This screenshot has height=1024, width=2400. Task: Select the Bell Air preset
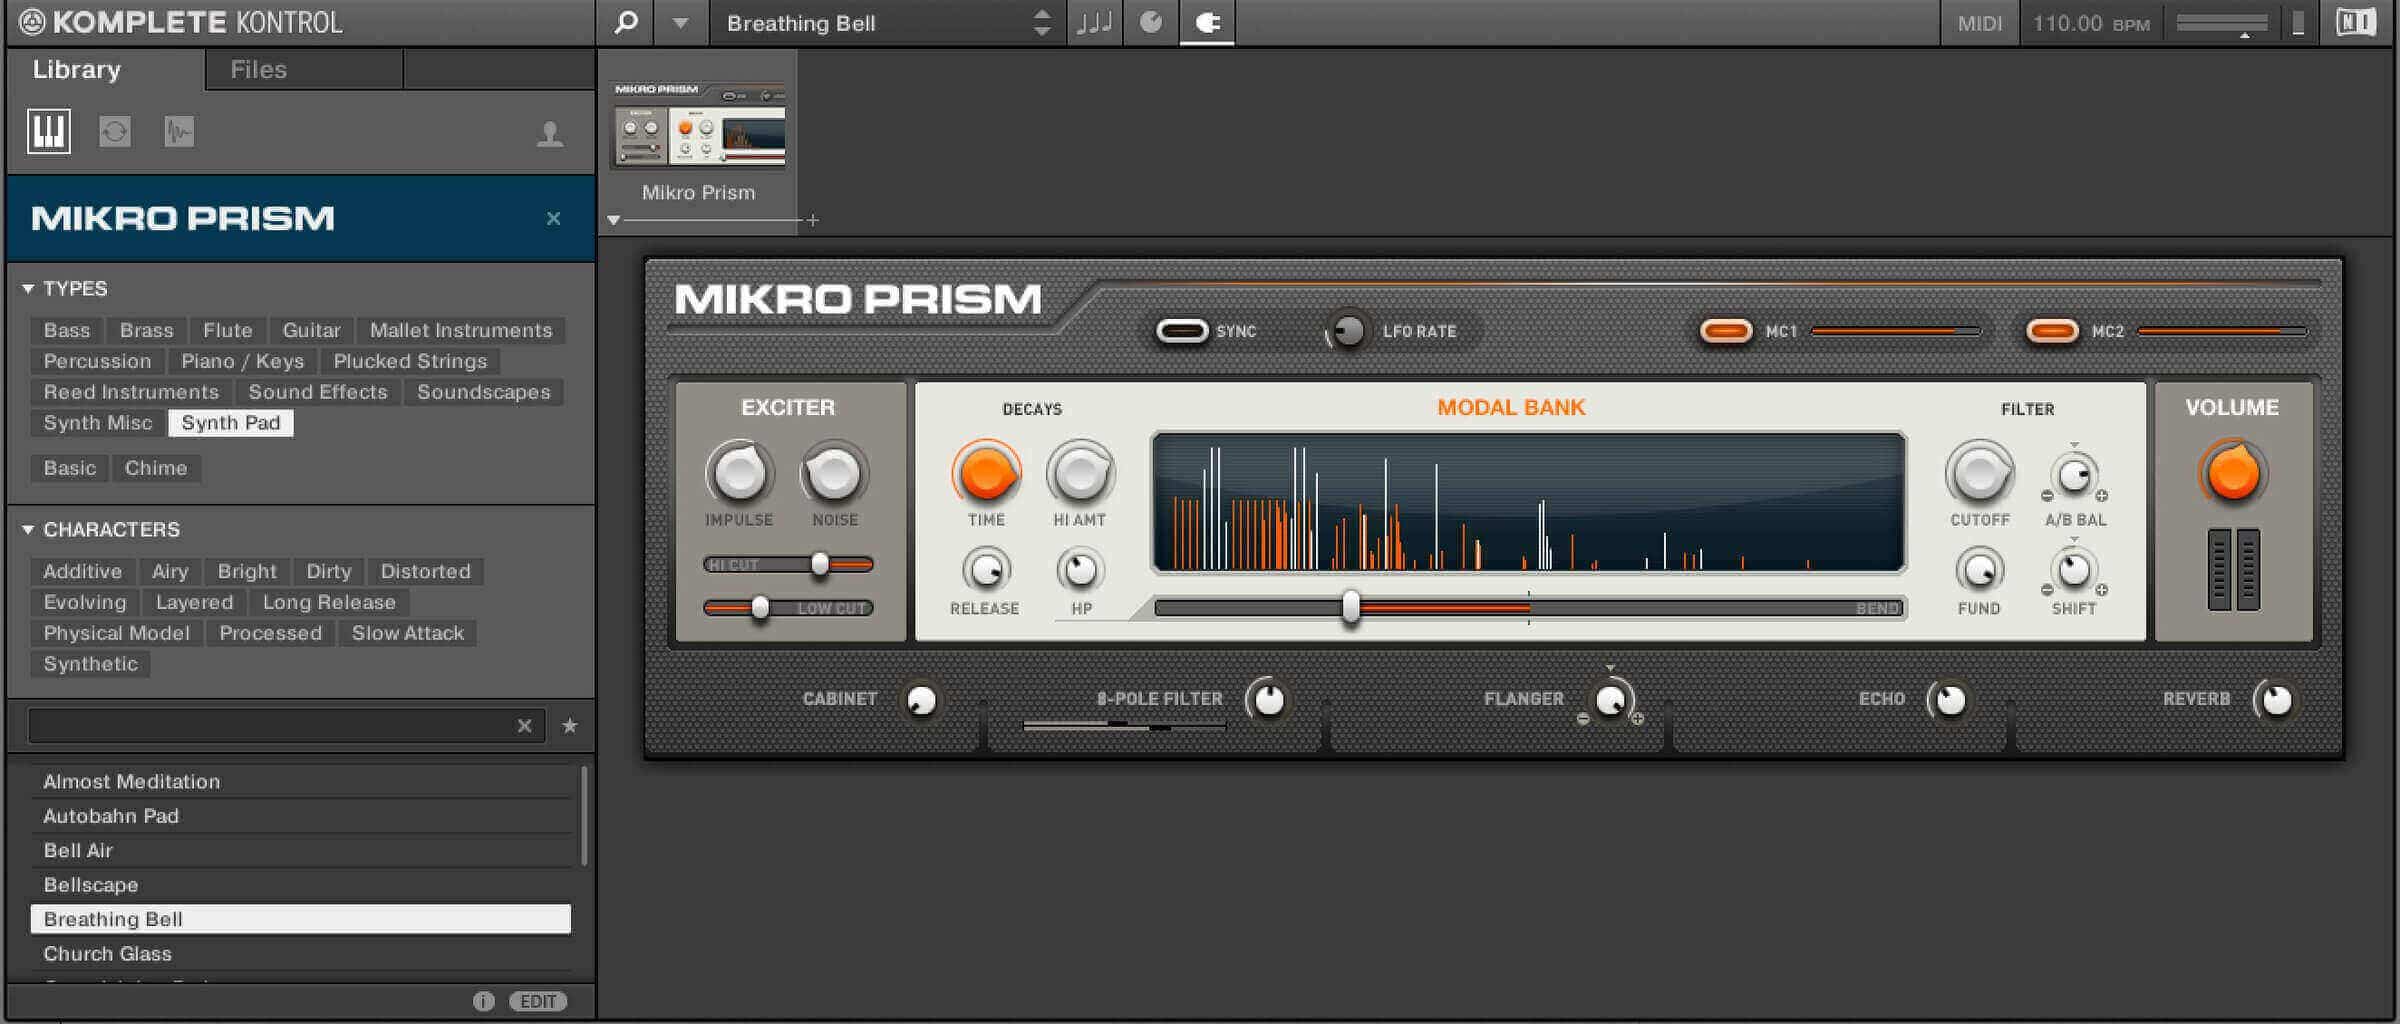pyautogui.click(x=300, y=851)
